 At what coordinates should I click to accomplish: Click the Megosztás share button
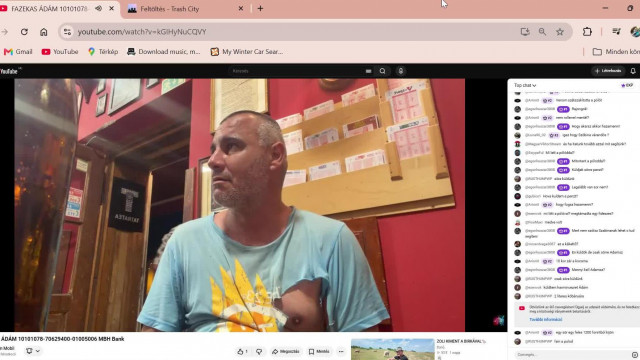pyautogui.click(x=286, y=351)
